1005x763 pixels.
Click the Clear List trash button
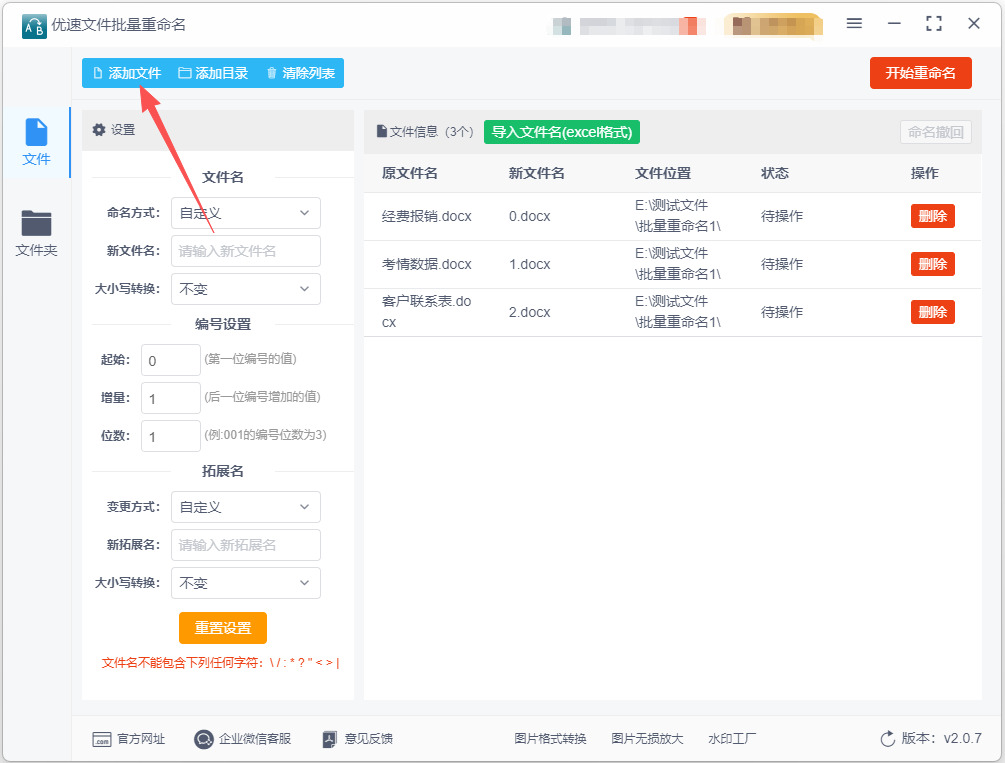300,73
